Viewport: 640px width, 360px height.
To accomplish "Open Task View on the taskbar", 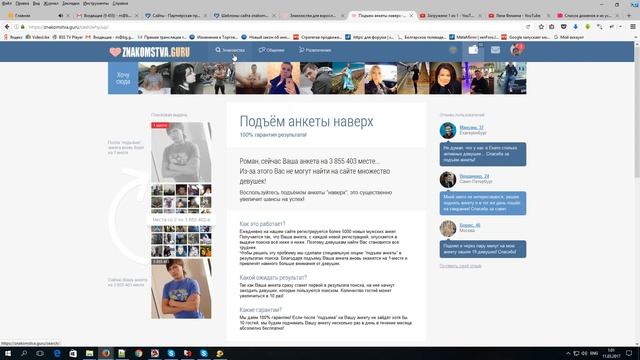I will click(40, 353).
